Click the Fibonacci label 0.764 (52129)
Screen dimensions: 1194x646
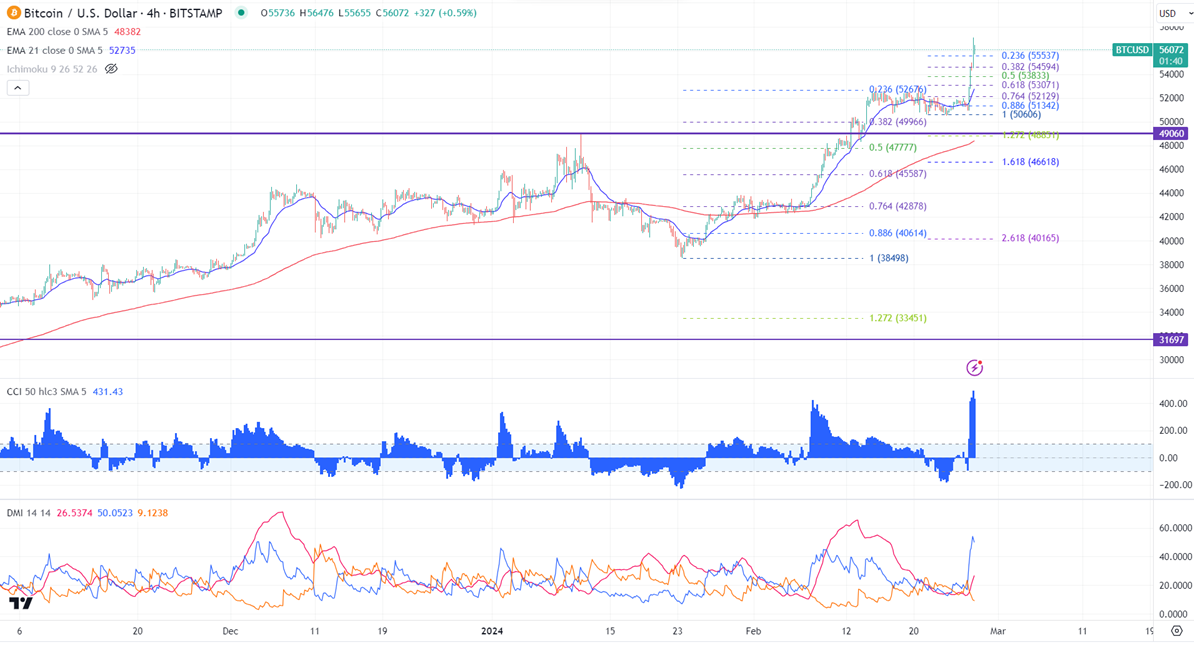click(x=1030, y=96)
